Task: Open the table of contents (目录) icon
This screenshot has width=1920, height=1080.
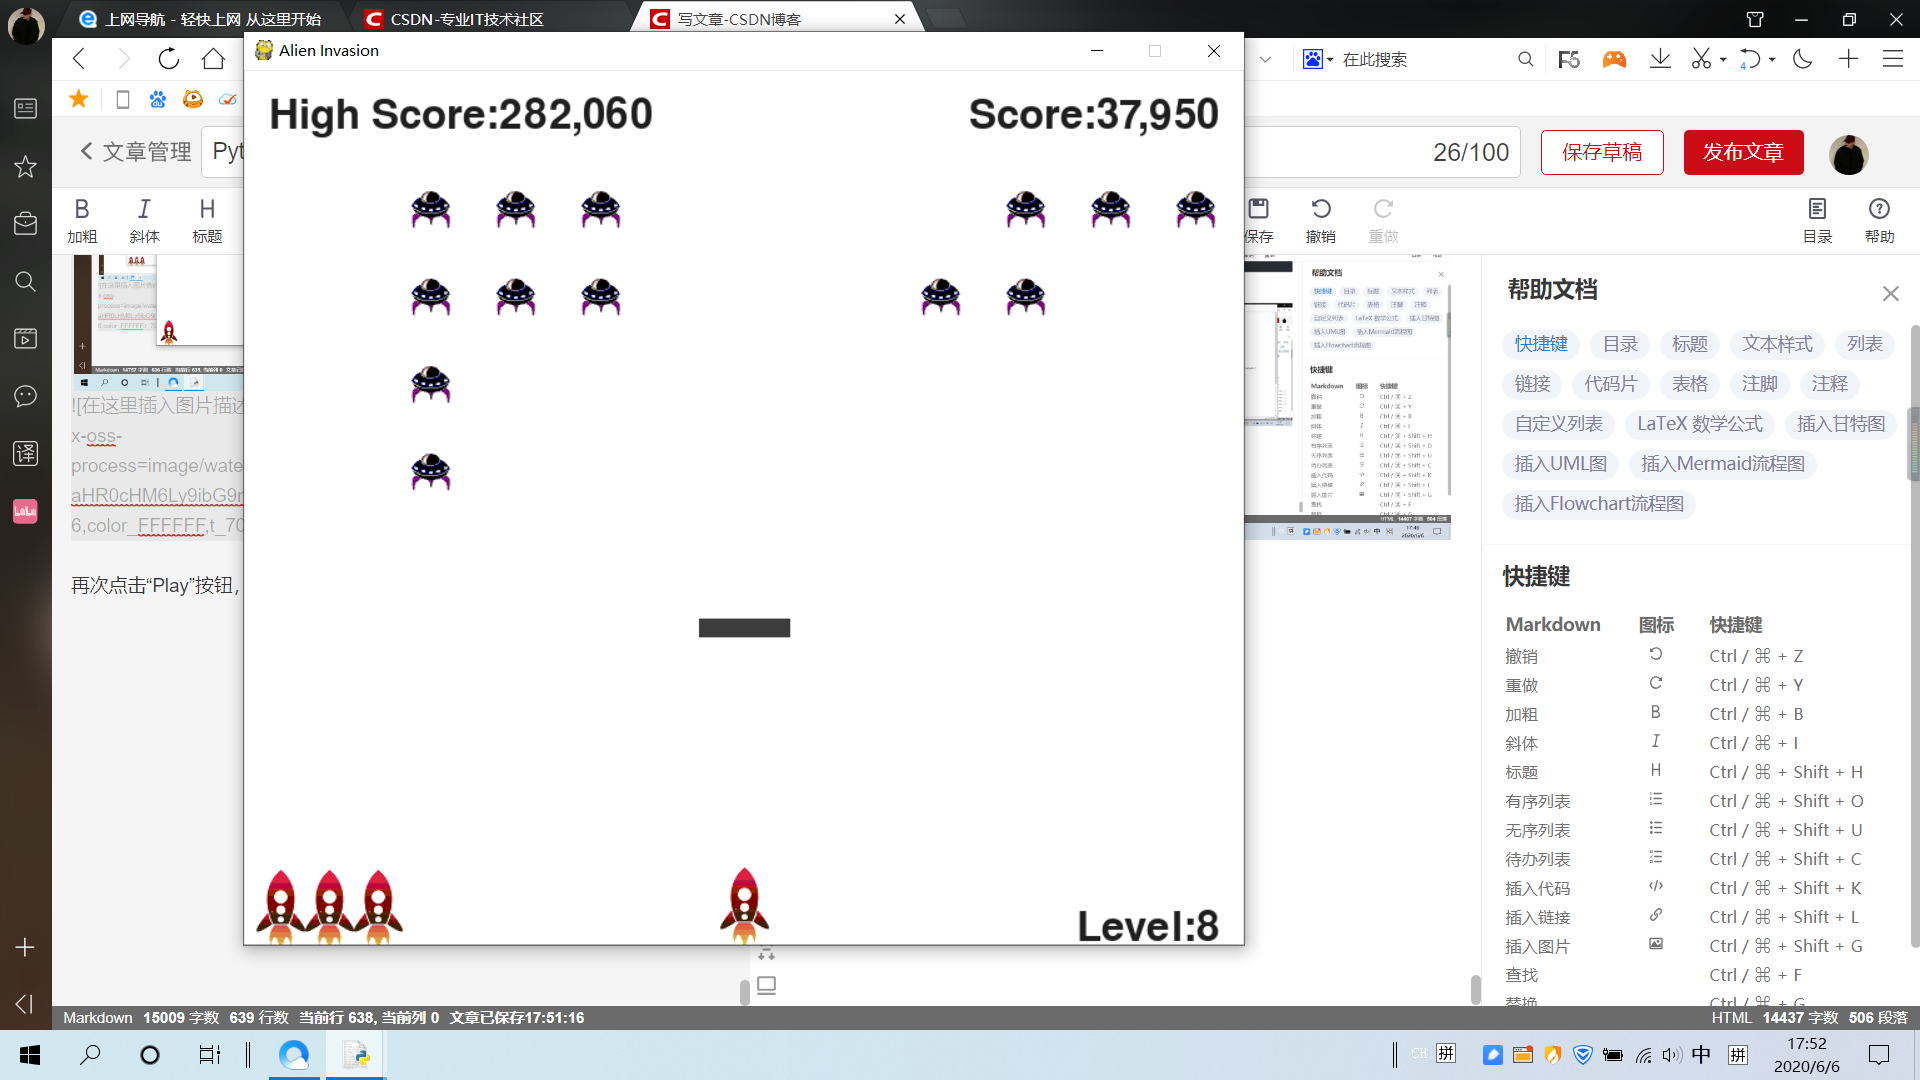Action: pos(1817,209)
